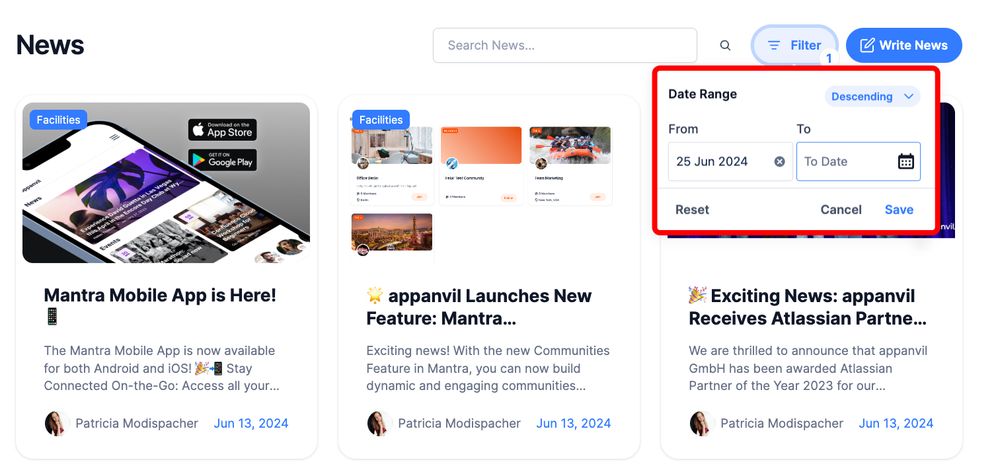Viewport: 998px width, 476px height.
Task: Click Patricia Modispacher name on Communities card
Action: coord(460,423)
